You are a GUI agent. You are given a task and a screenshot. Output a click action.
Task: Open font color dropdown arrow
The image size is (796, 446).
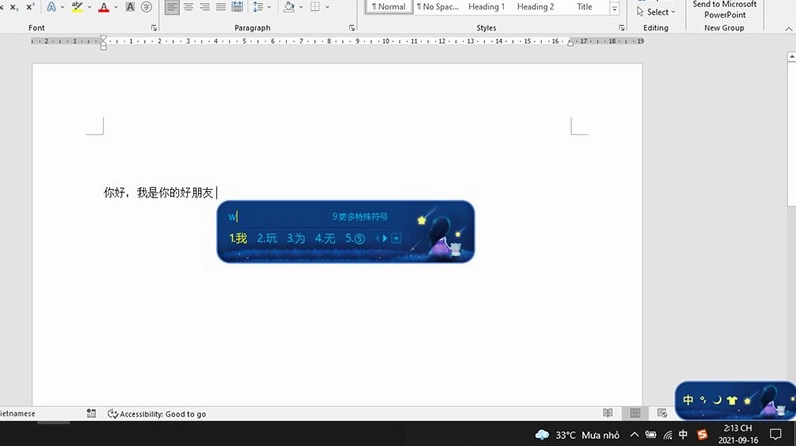116,7
